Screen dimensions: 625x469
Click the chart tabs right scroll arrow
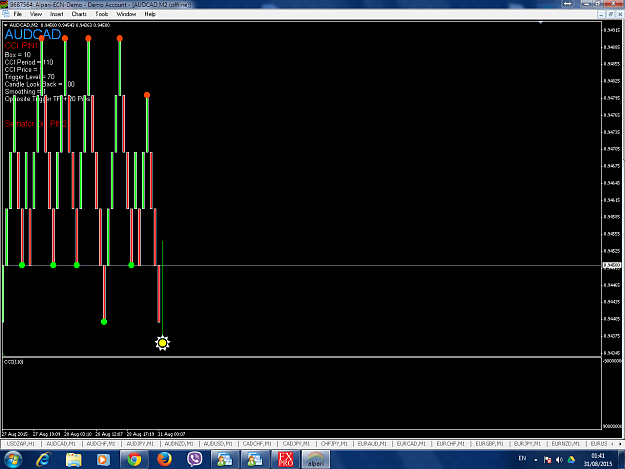coord(620,443)
